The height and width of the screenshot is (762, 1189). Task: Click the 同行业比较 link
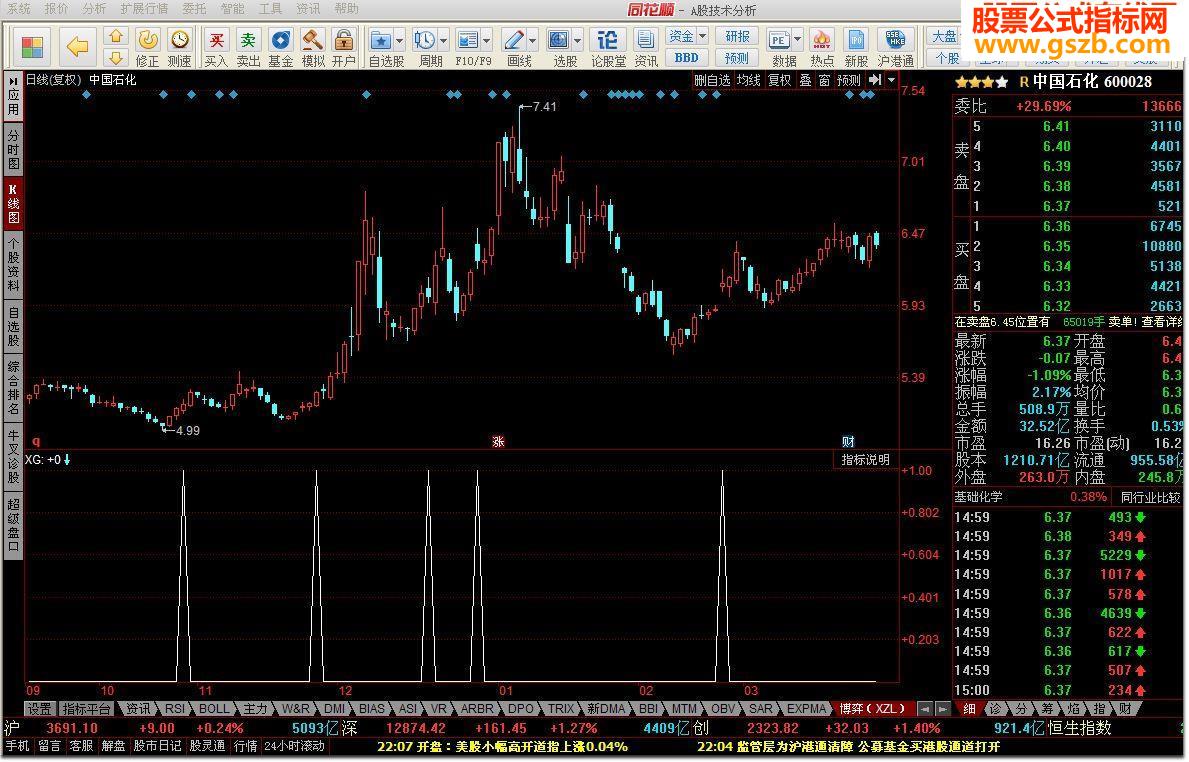1150,497
